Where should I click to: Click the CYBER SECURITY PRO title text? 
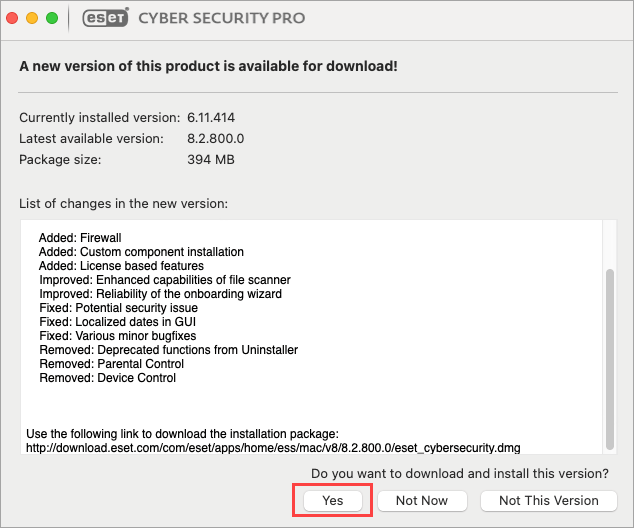(x=222, y=18)
